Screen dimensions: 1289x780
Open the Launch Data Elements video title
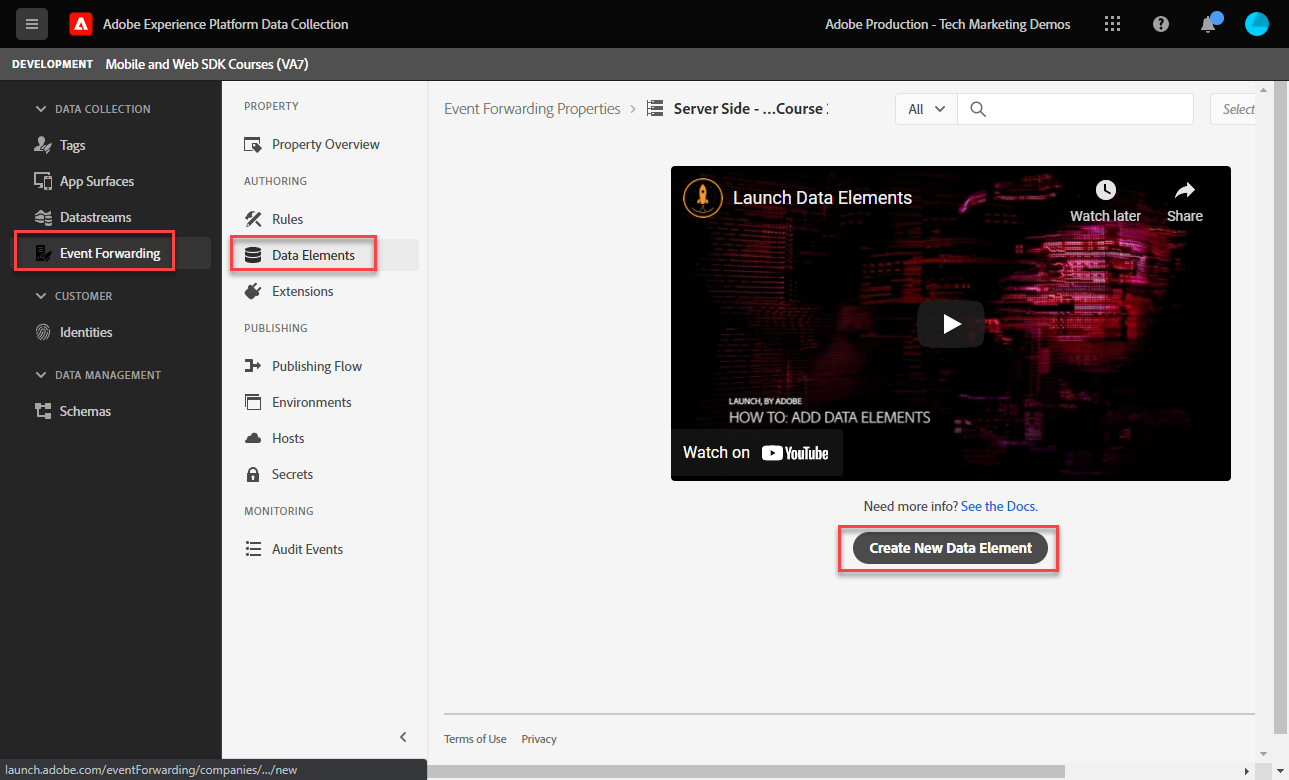[x=822, y=198]
